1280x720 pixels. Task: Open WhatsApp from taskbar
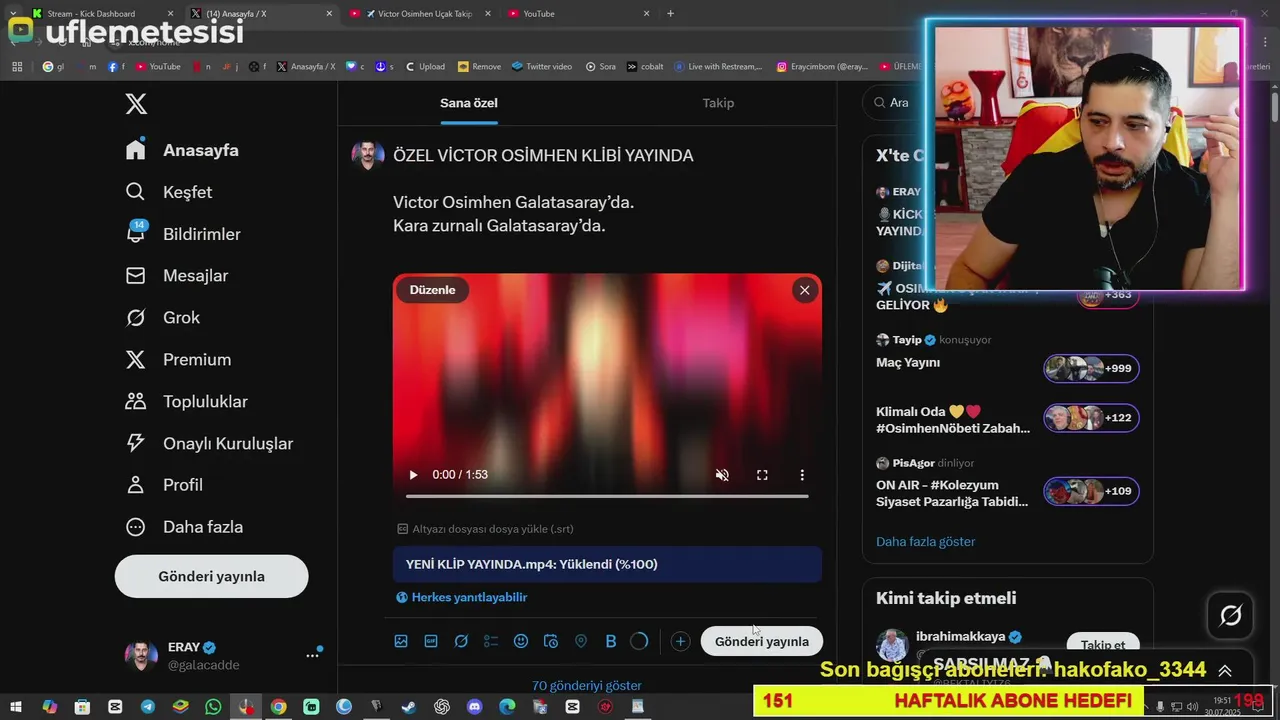pos(213,707)
